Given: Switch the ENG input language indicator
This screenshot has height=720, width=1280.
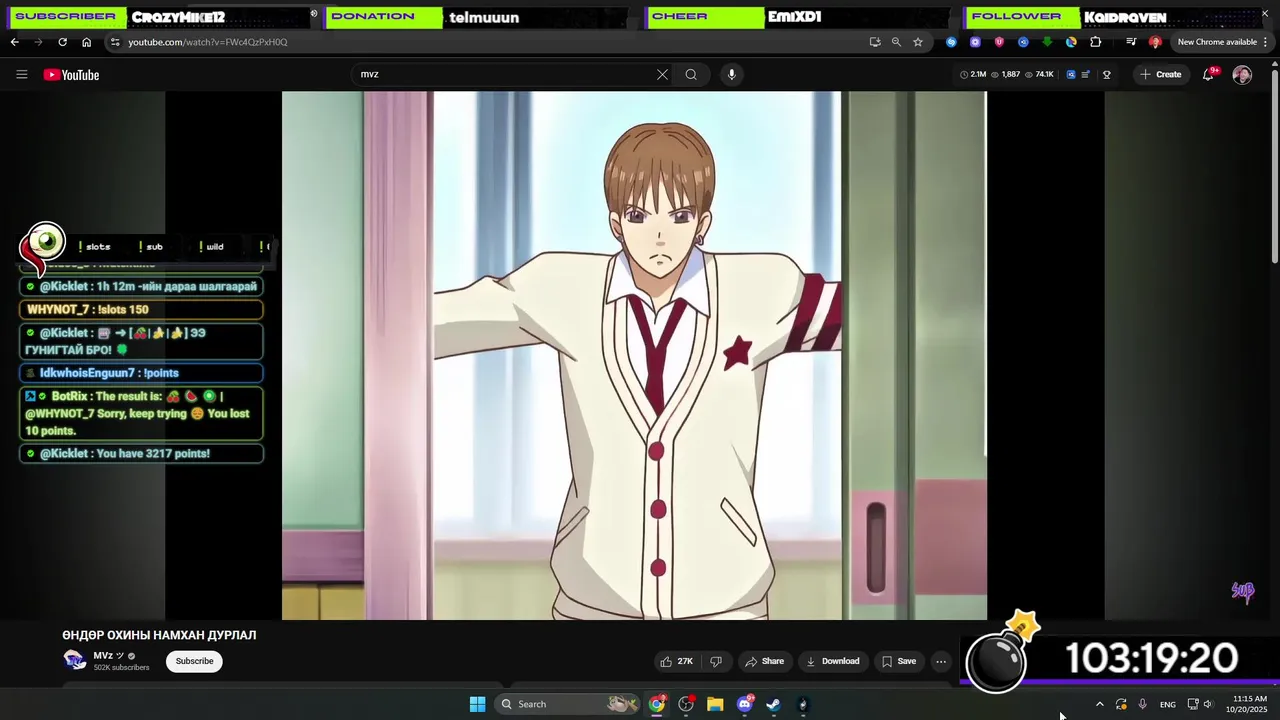Looking at the screenshot, I should point(1168,704).
